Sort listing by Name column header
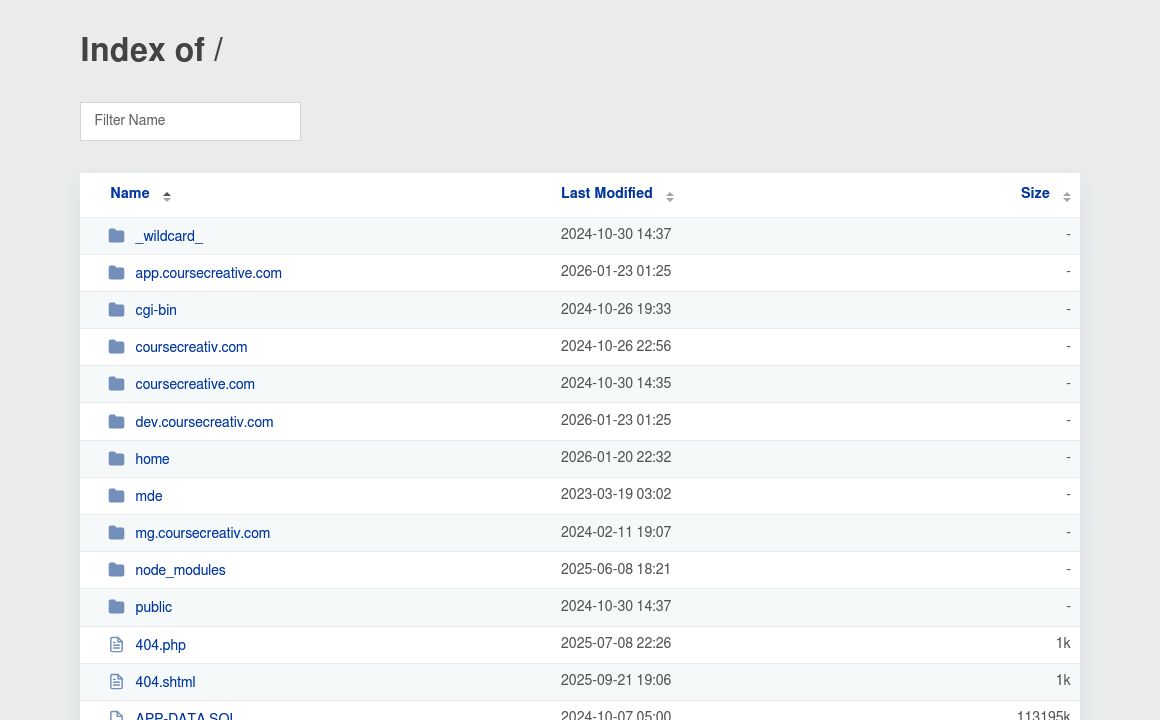 pos(130,194)
